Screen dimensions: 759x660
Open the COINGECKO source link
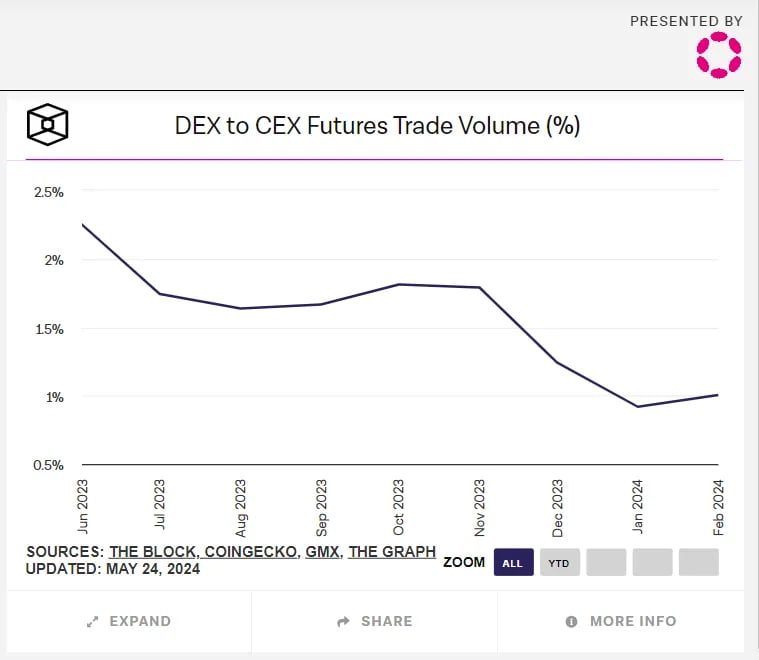pos(251,552)
